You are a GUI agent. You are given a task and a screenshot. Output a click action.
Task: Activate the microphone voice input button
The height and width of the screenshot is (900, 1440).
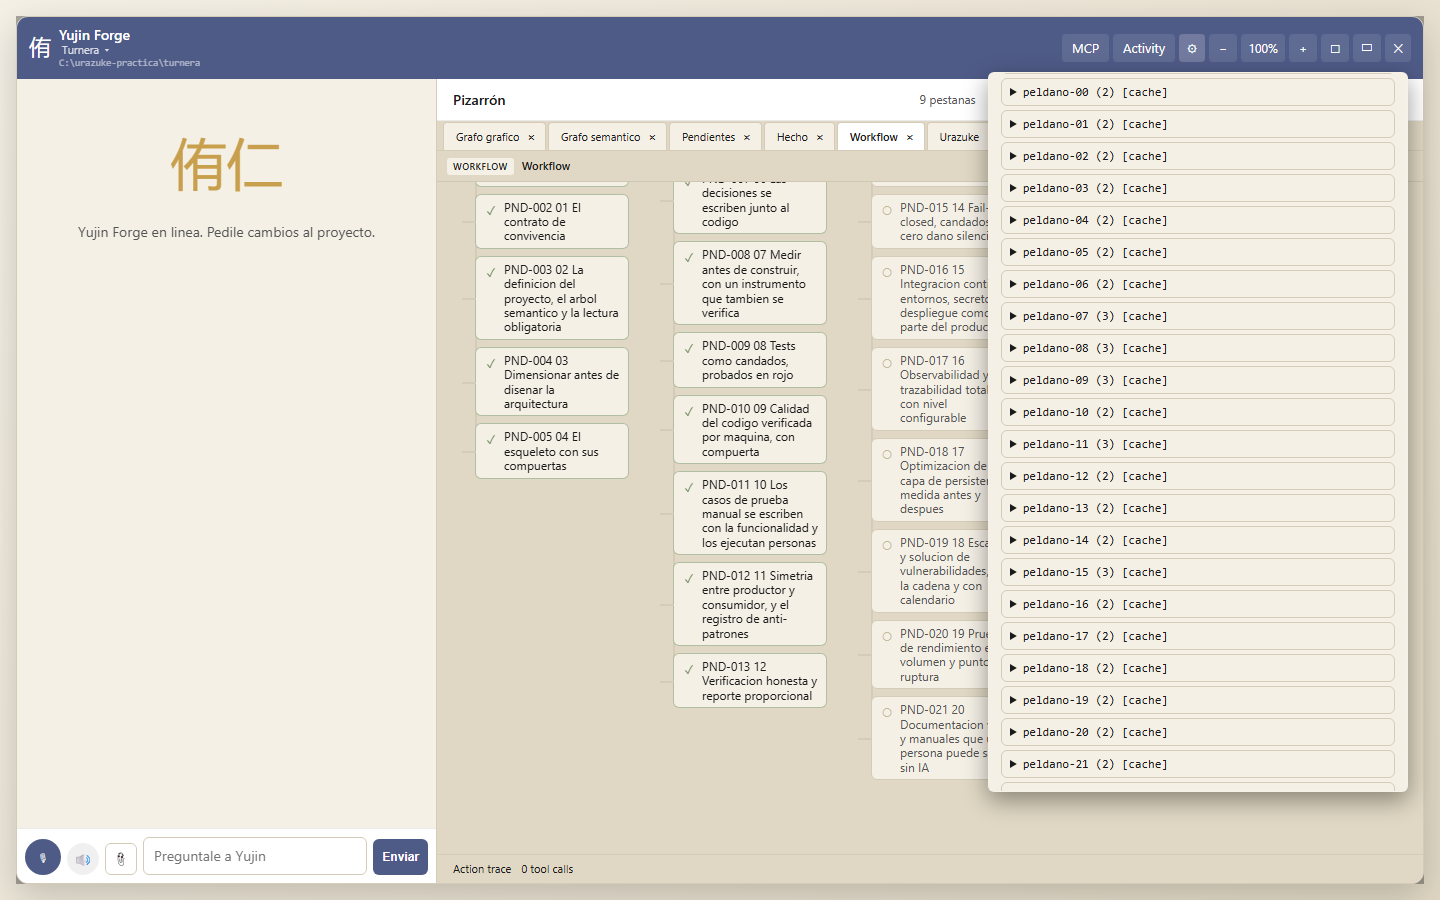point(43,857)
